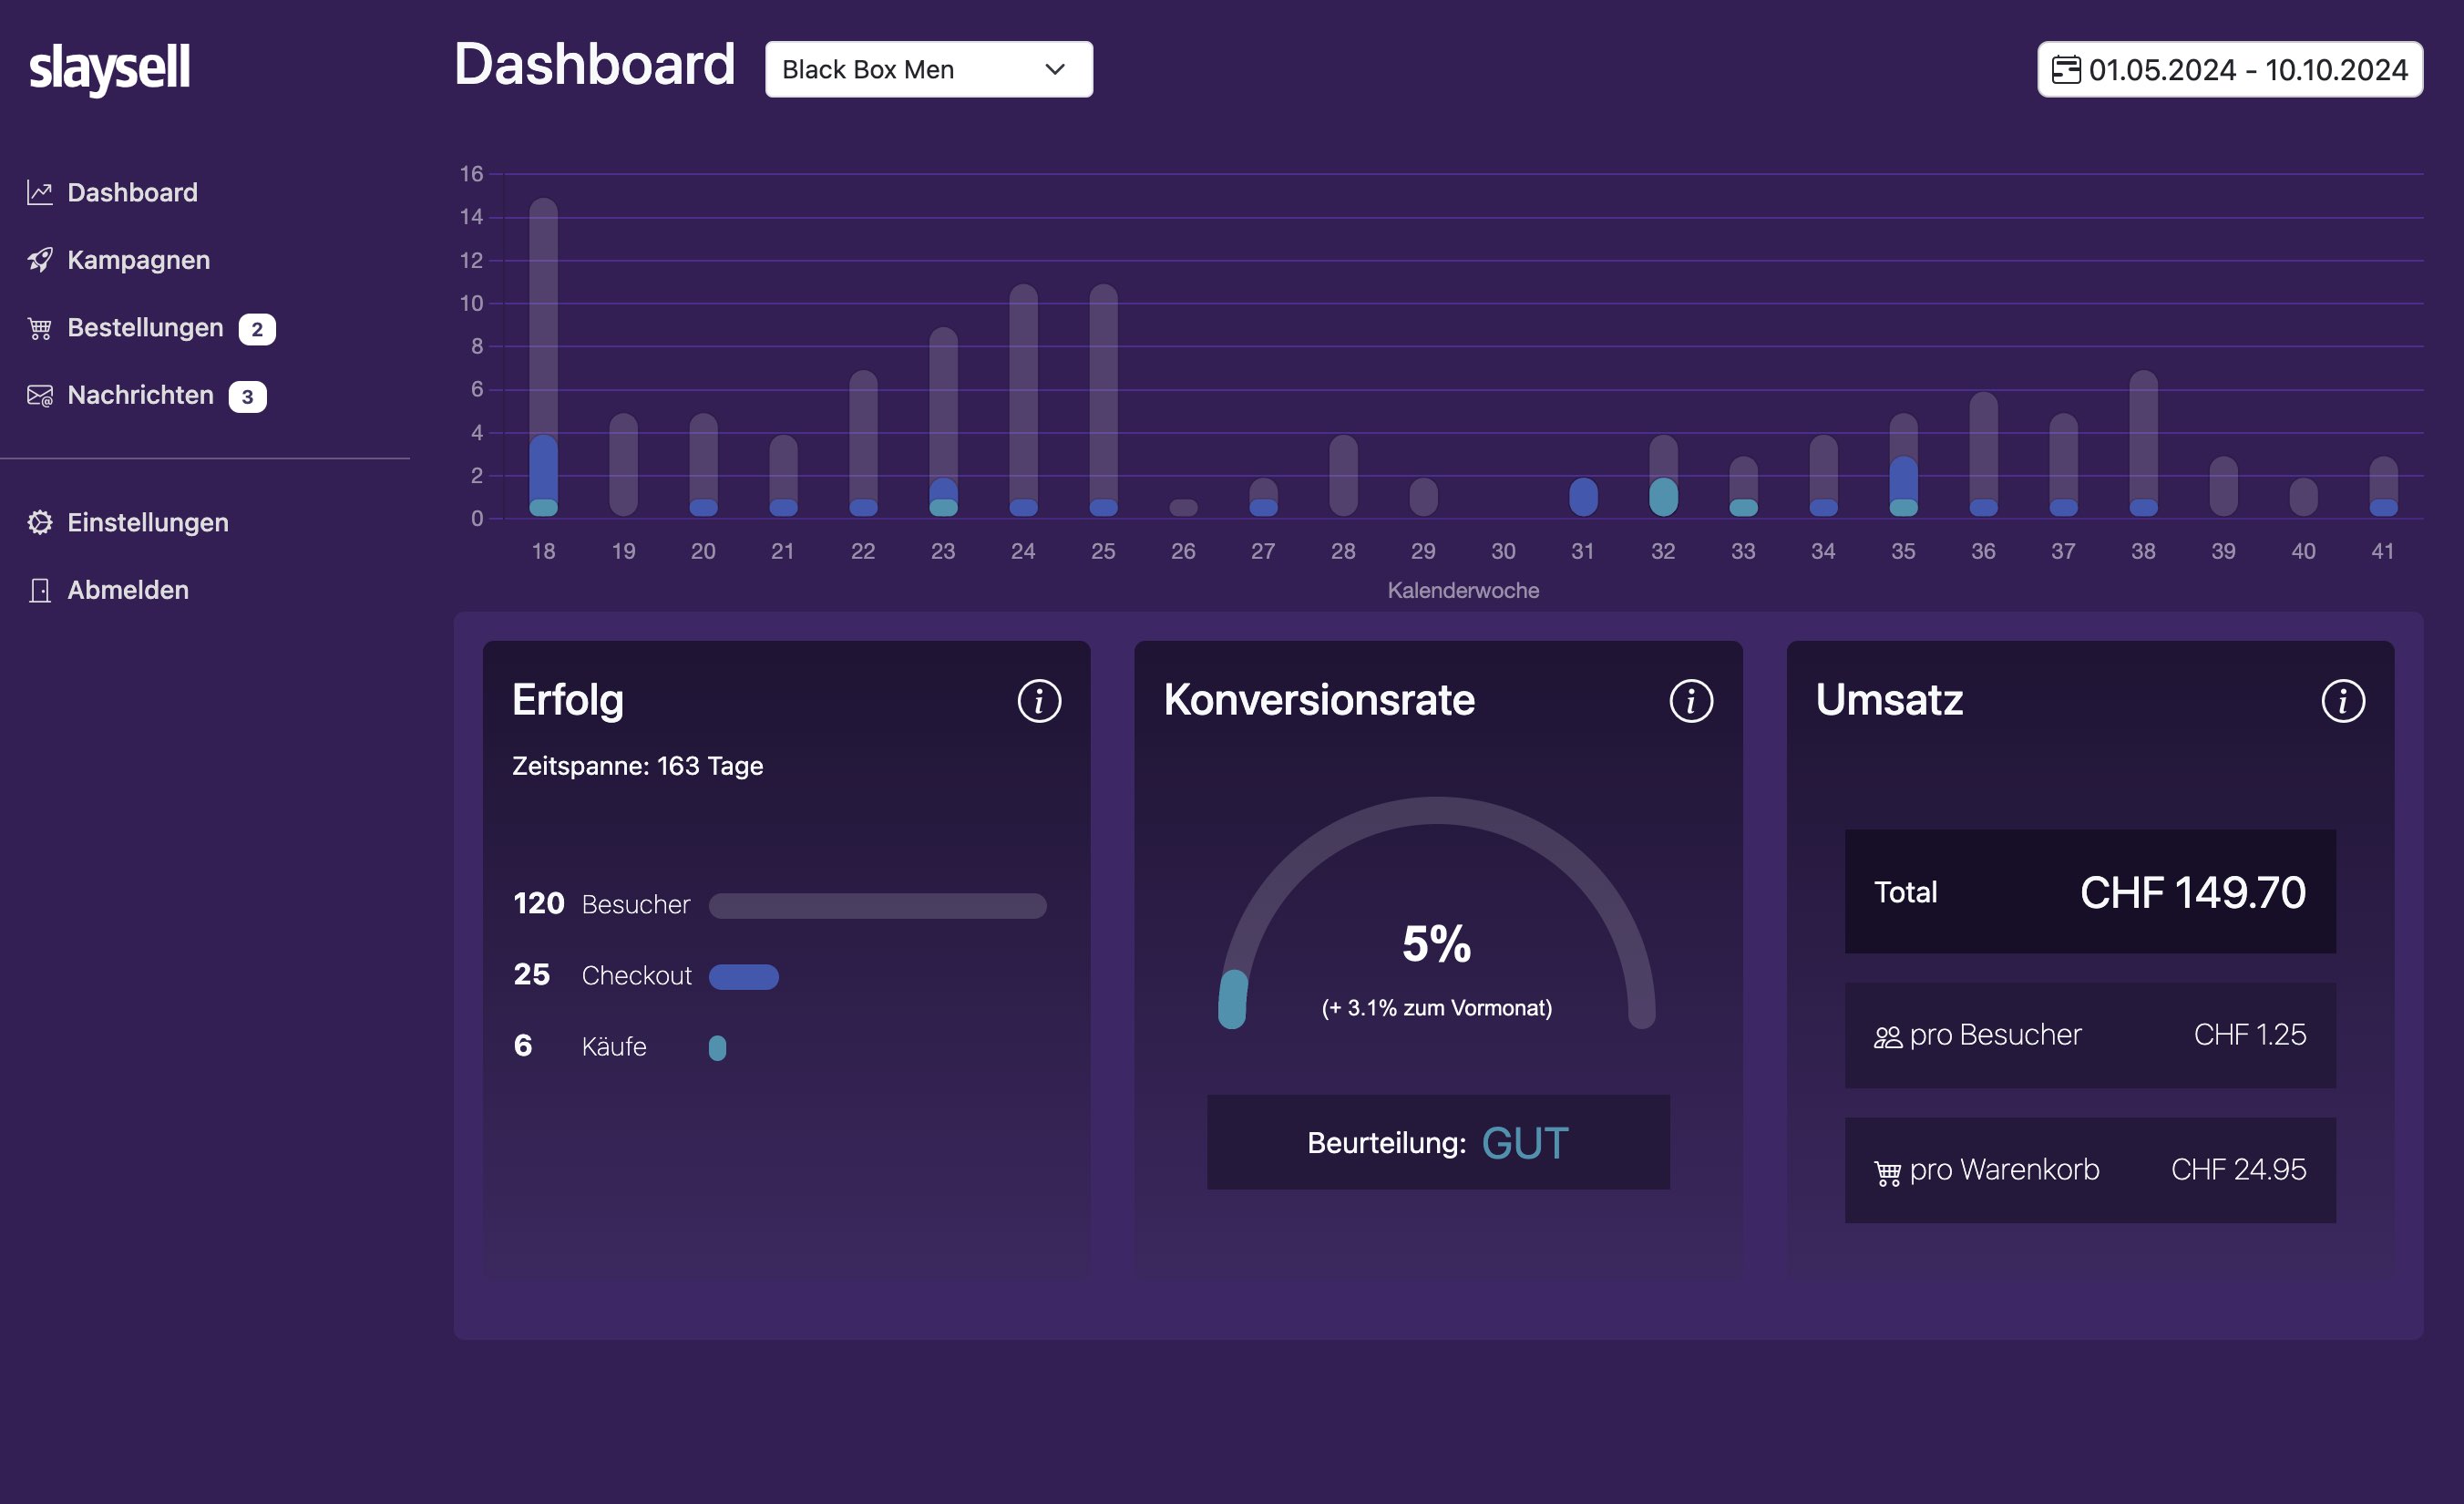2464x1504 pixels.
Task: Click the 'Erfolg' card title
Action: 568,700
